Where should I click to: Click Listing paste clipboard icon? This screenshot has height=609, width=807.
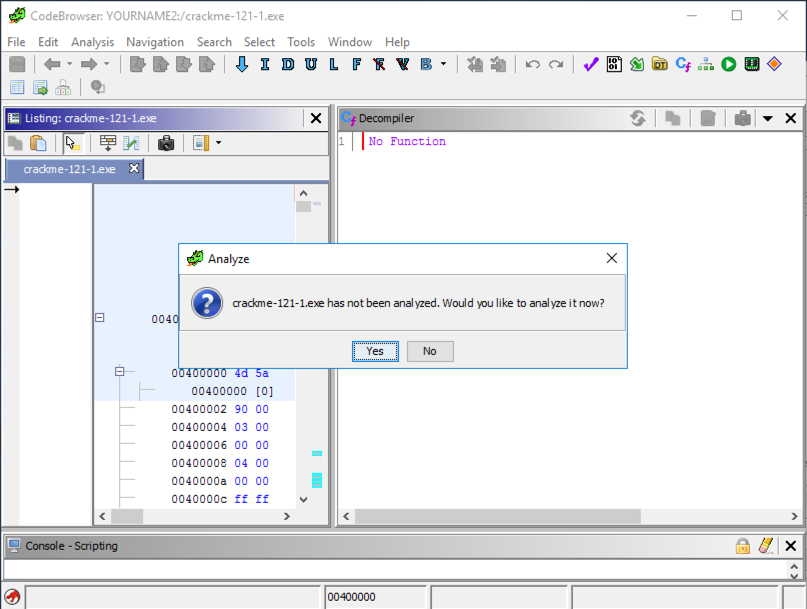coord(38,143)
